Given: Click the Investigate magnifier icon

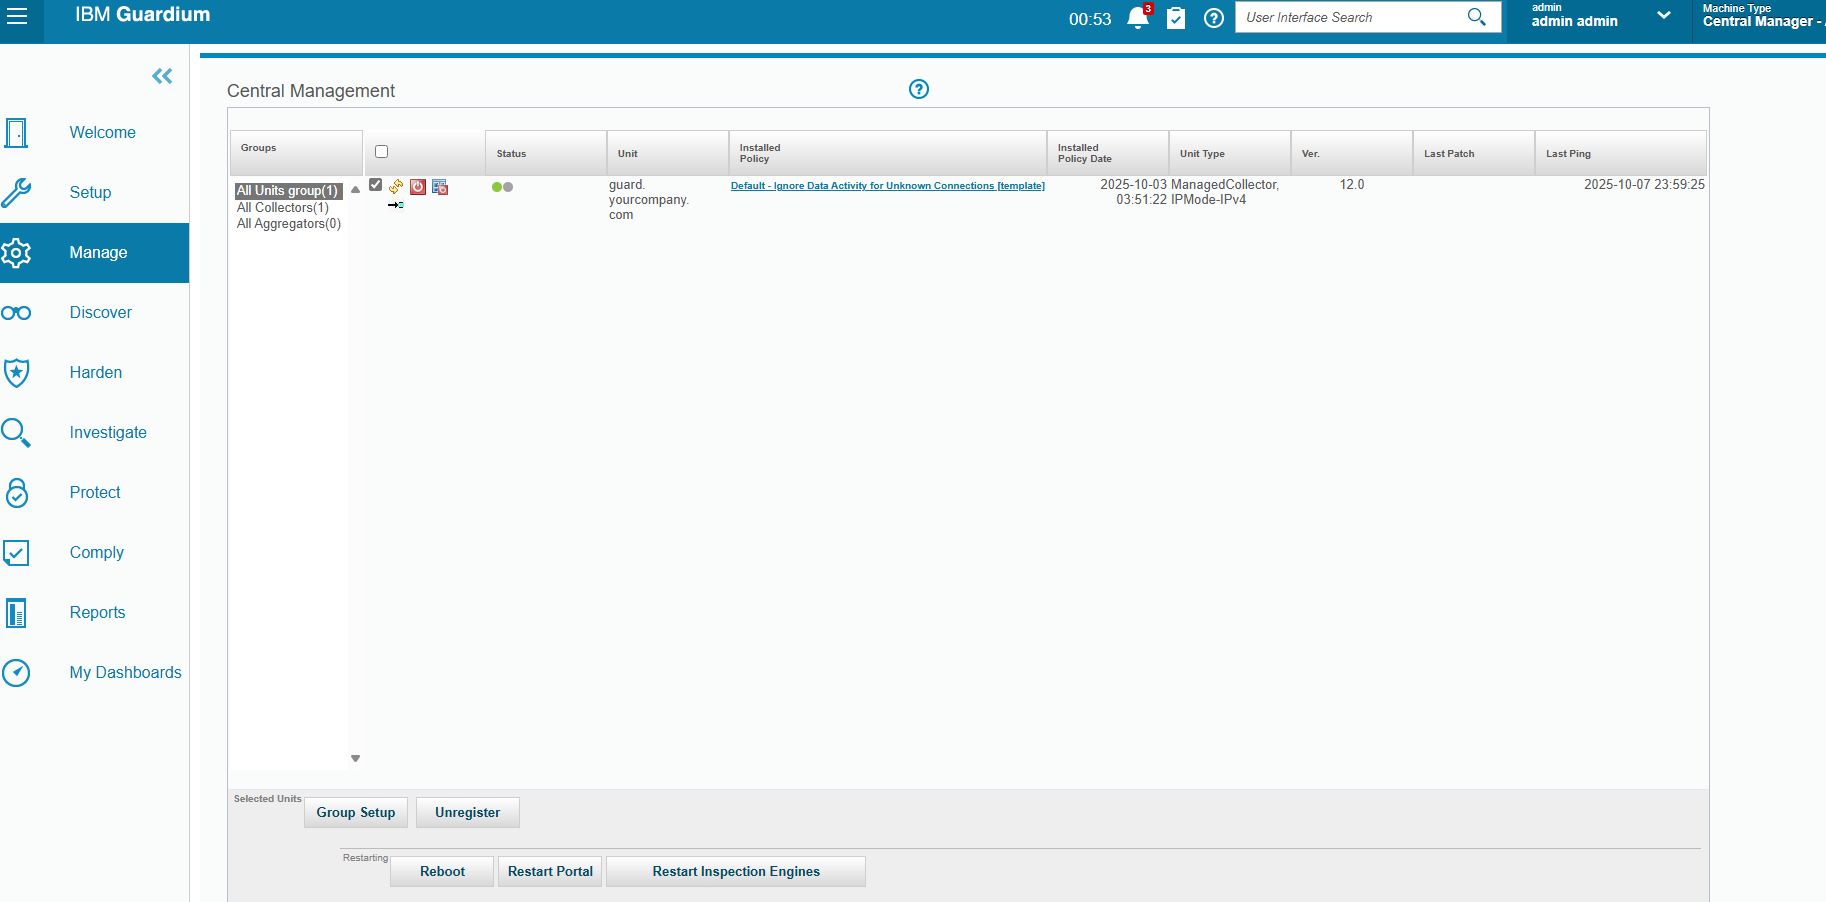Looking at the screenshot, I should pyautogui.click(x=16, y=433).
